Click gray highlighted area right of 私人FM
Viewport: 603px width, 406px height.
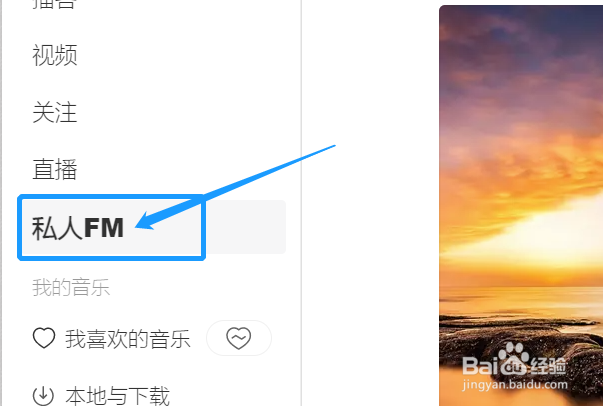(245, 227)
